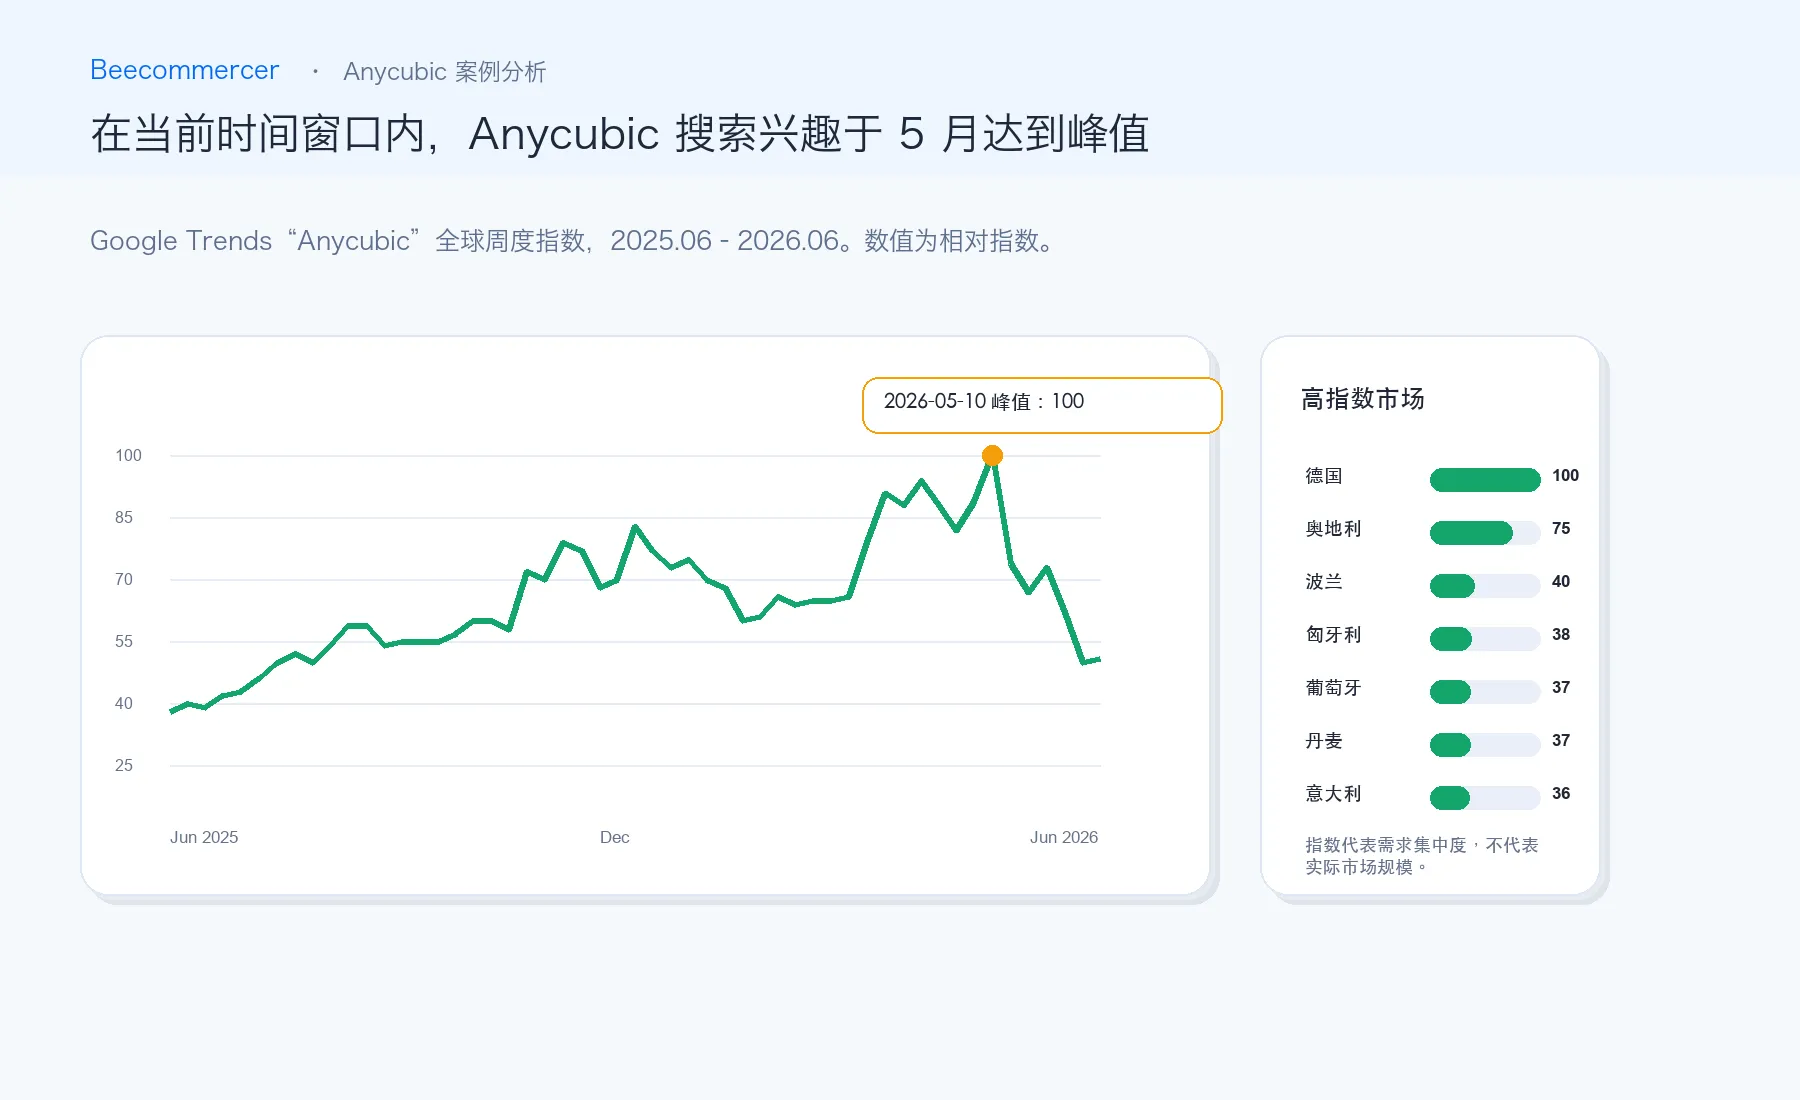Image resolution: width=1800 pixels, height=1100 pixels.
Task: Click the 奥地利 progress bar
Action: 1485,533
